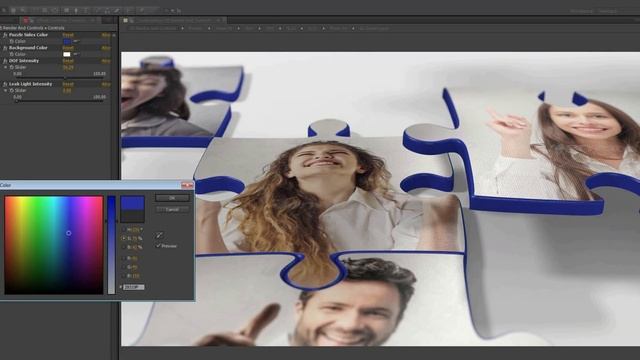Select the S saturation radio button
The image size is (640, 360).
(124, 238)
